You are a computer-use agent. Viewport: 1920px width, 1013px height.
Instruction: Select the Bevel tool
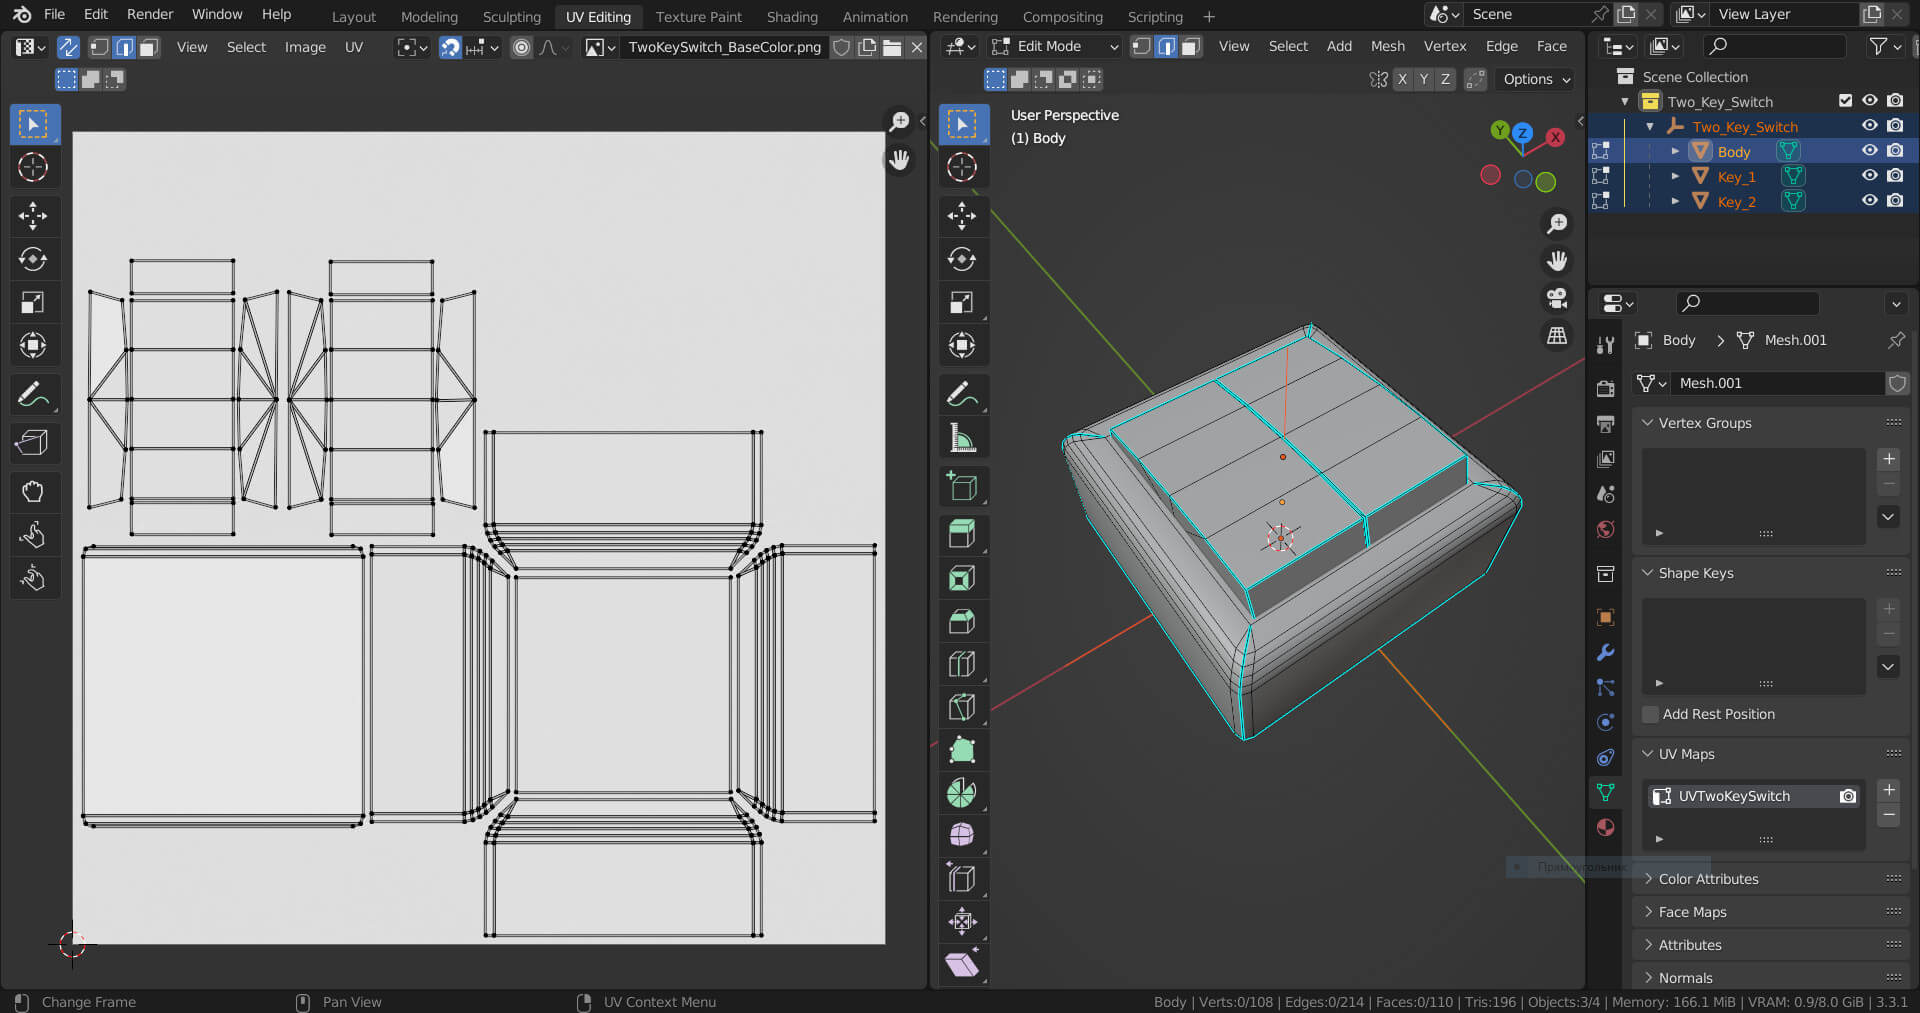tap(961, 621)
